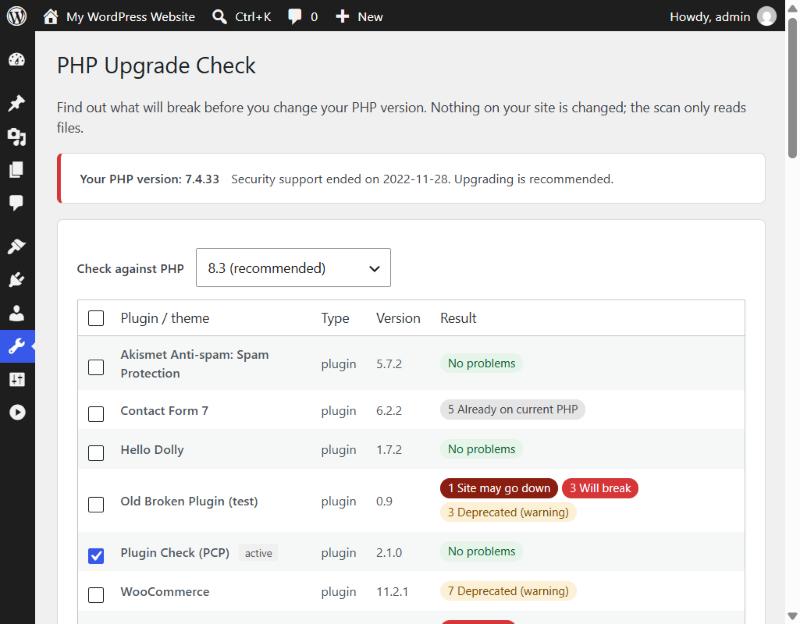Click the Plugin / theme column header
The width and height of the screenshot is (800, 624).
click(x=165, y=318)
